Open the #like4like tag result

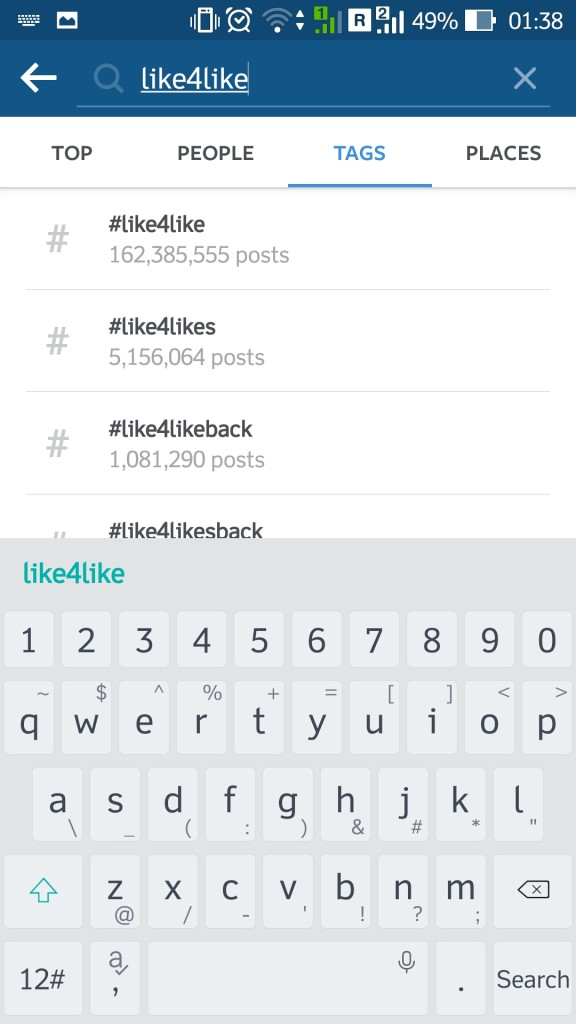point(288,239)
